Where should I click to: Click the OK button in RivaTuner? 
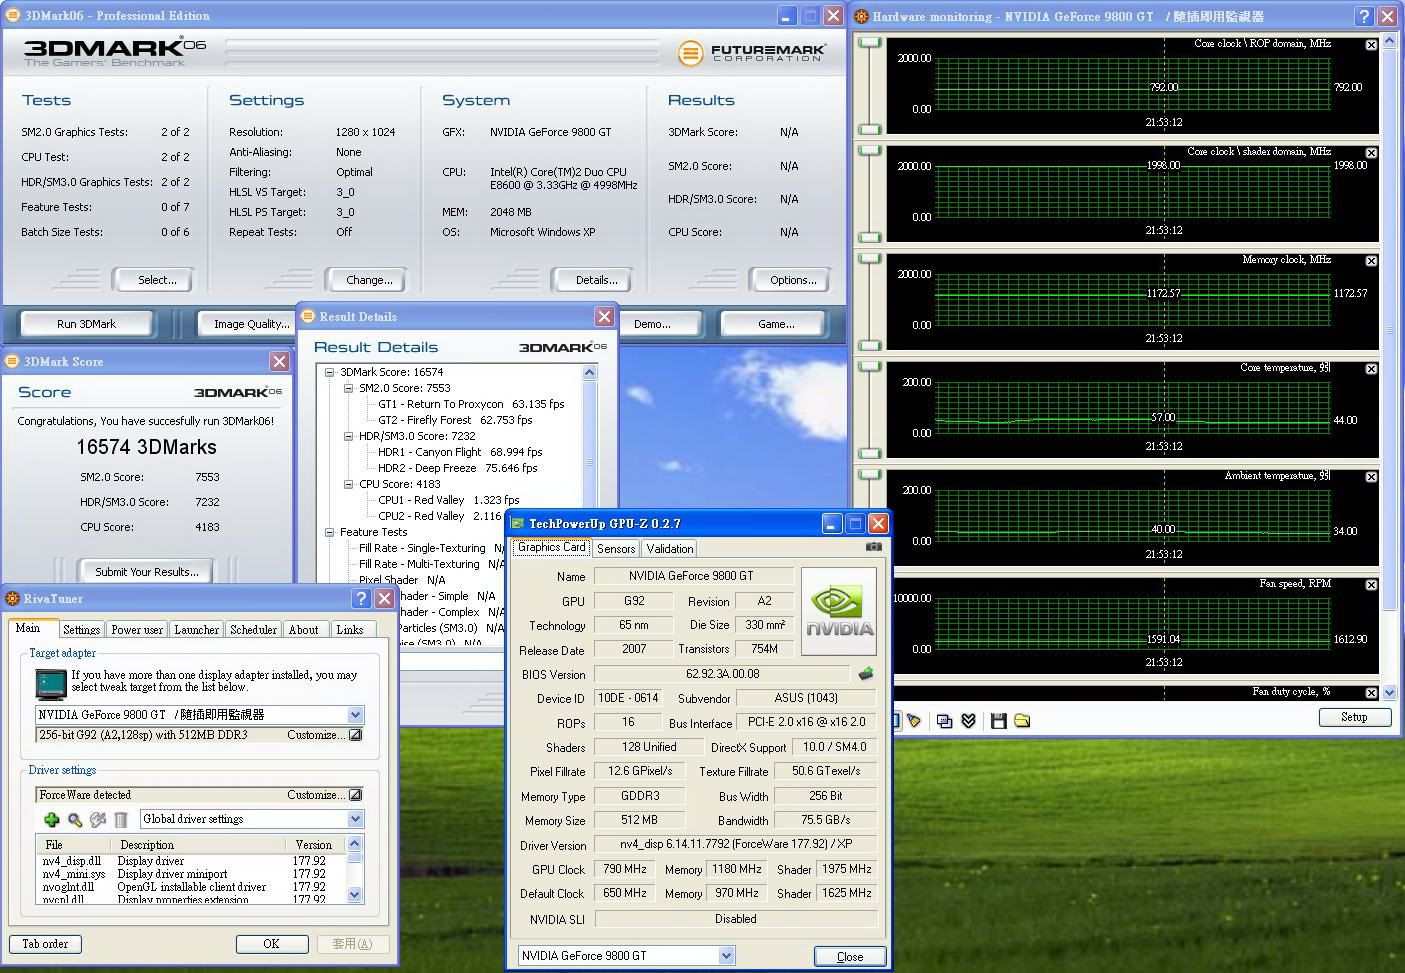click(271, 944)
